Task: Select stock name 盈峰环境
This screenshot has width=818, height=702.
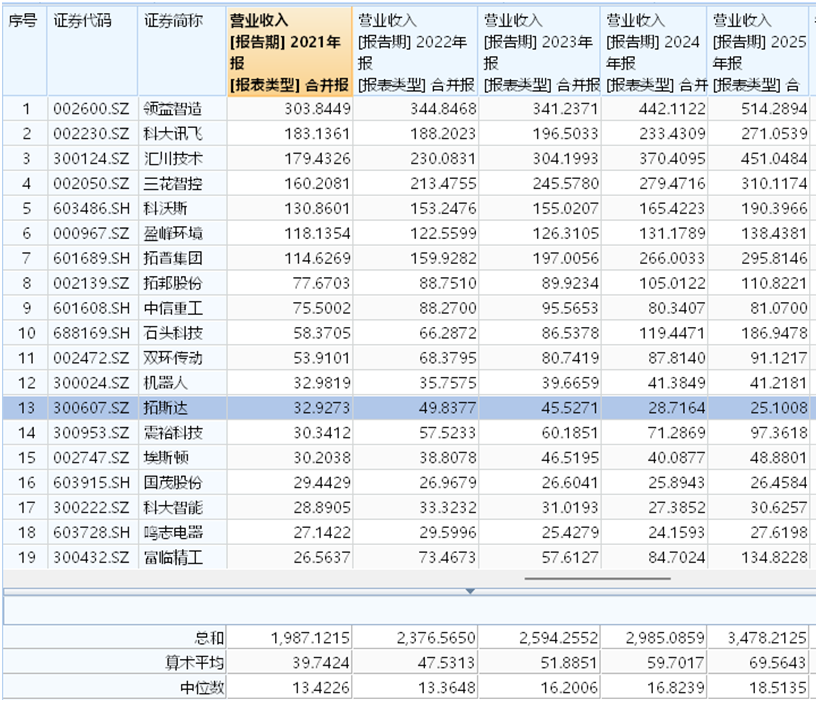Action: tap(173, 234)
